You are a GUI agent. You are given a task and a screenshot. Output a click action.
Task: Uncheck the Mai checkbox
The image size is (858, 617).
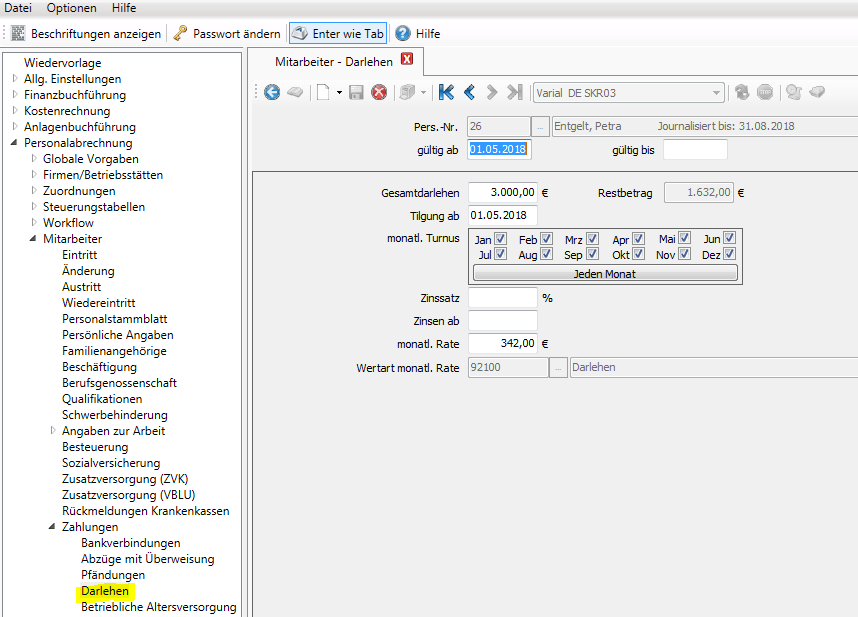[684, 238]
